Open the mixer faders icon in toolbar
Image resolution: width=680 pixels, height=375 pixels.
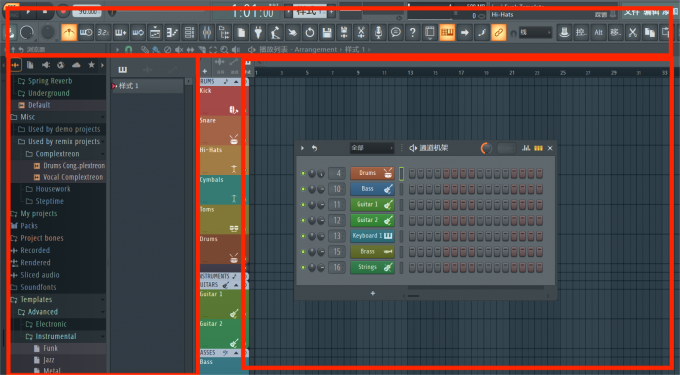(x=207, y=33)
